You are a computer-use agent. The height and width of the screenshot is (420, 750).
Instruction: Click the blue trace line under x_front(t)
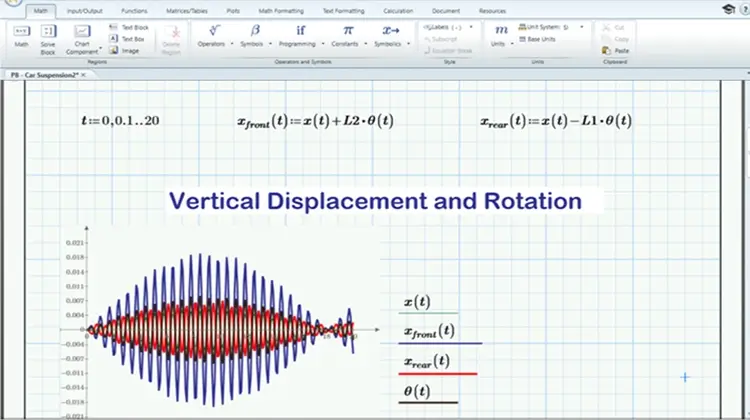[x=440, y=343]
